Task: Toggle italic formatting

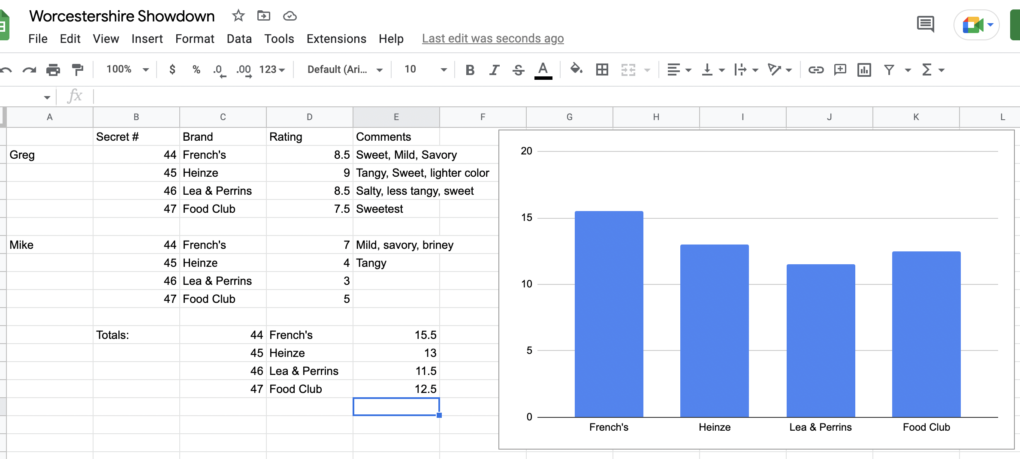Action: [x=494, y=70]
